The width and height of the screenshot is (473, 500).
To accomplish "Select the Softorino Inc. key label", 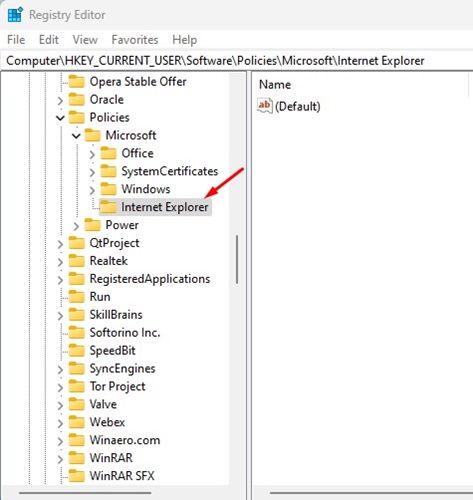I will (125, 333).
